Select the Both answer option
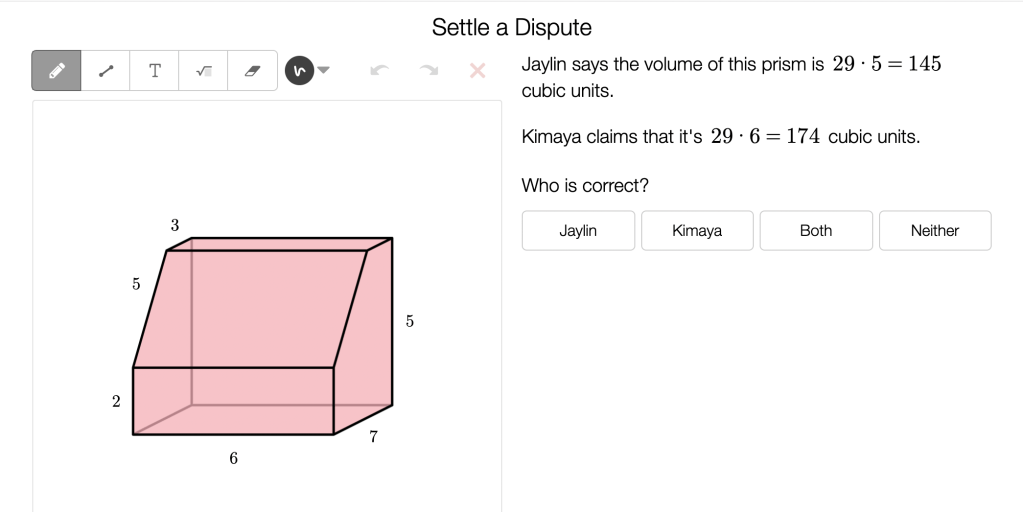Screen dimensions: 1023x512 coord(816,230)
